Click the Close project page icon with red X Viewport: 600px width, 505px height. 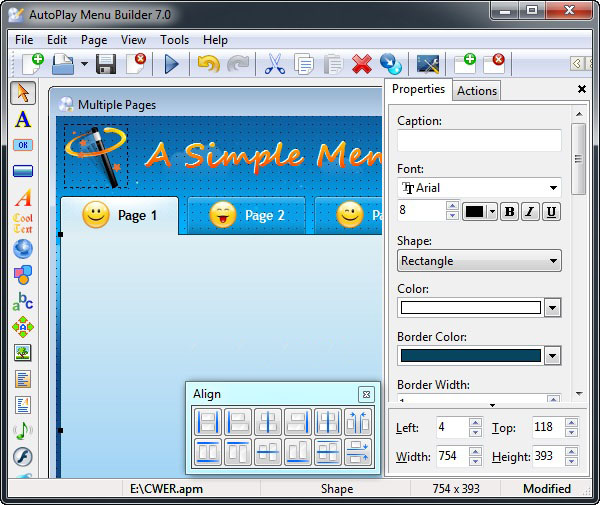136,64
